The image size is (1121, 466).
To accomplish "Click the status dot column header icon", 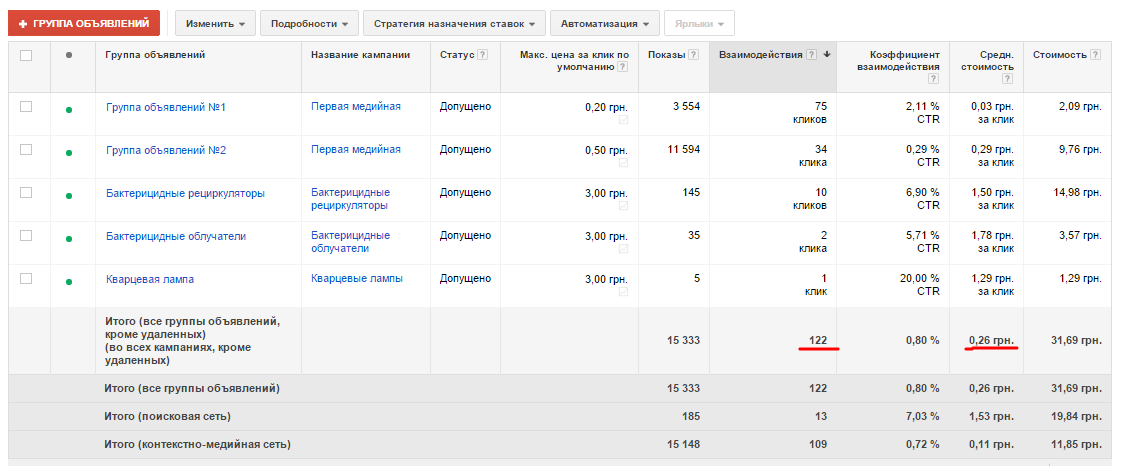I will coord(69,55).
